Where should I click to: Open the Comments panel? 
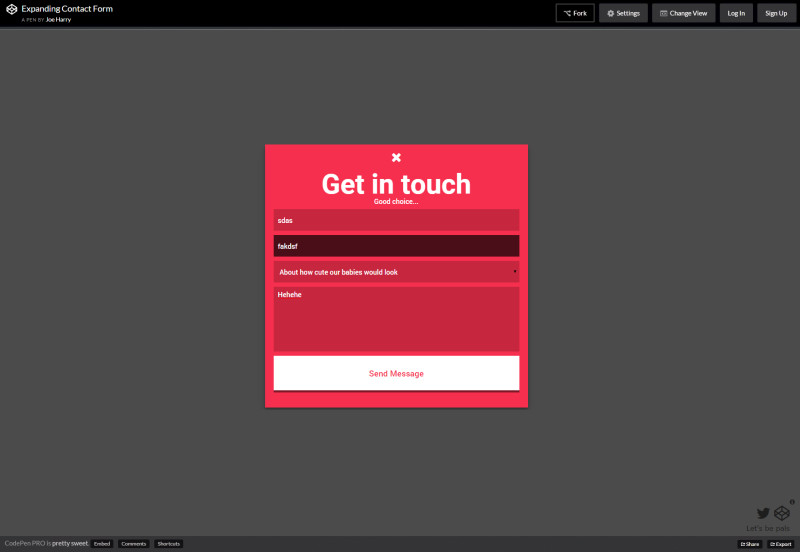coord(133,544)
